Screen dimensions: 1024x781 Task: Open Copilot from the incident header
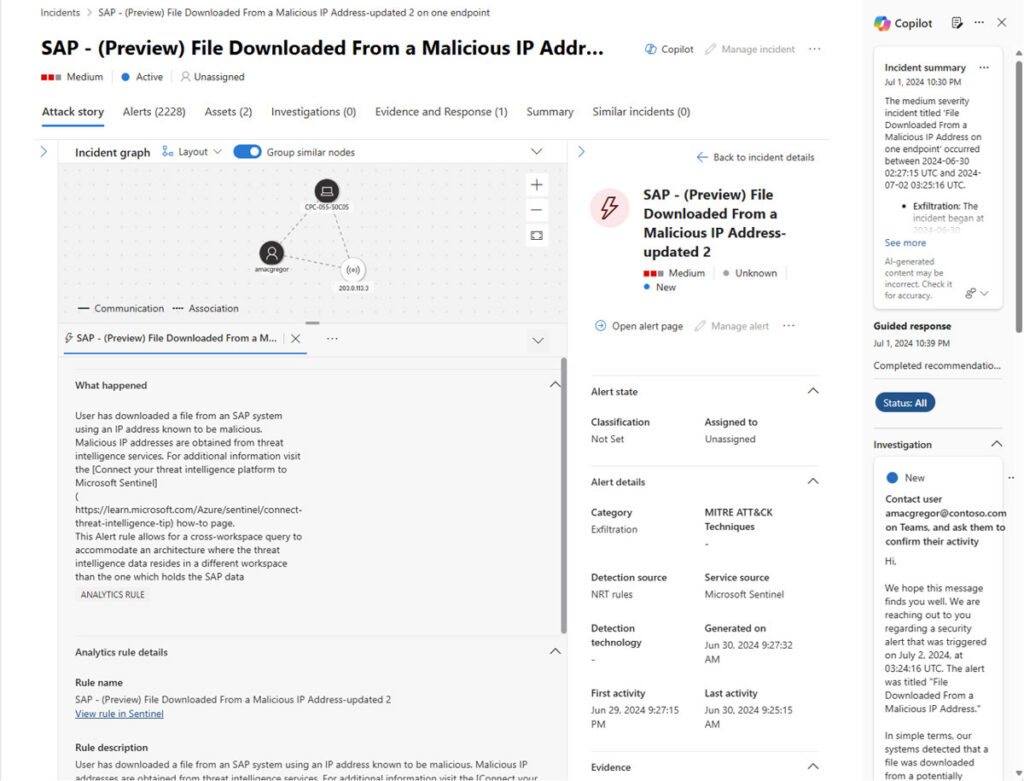(x=669, y=49)
